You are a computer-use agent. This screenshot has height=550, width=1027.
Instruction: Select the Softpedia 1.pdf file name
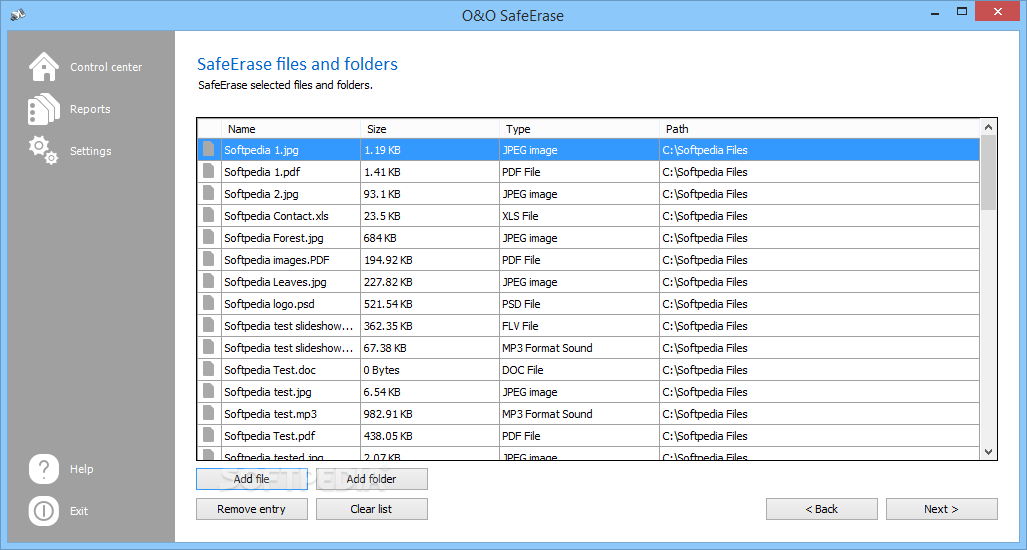click(262, 172)
